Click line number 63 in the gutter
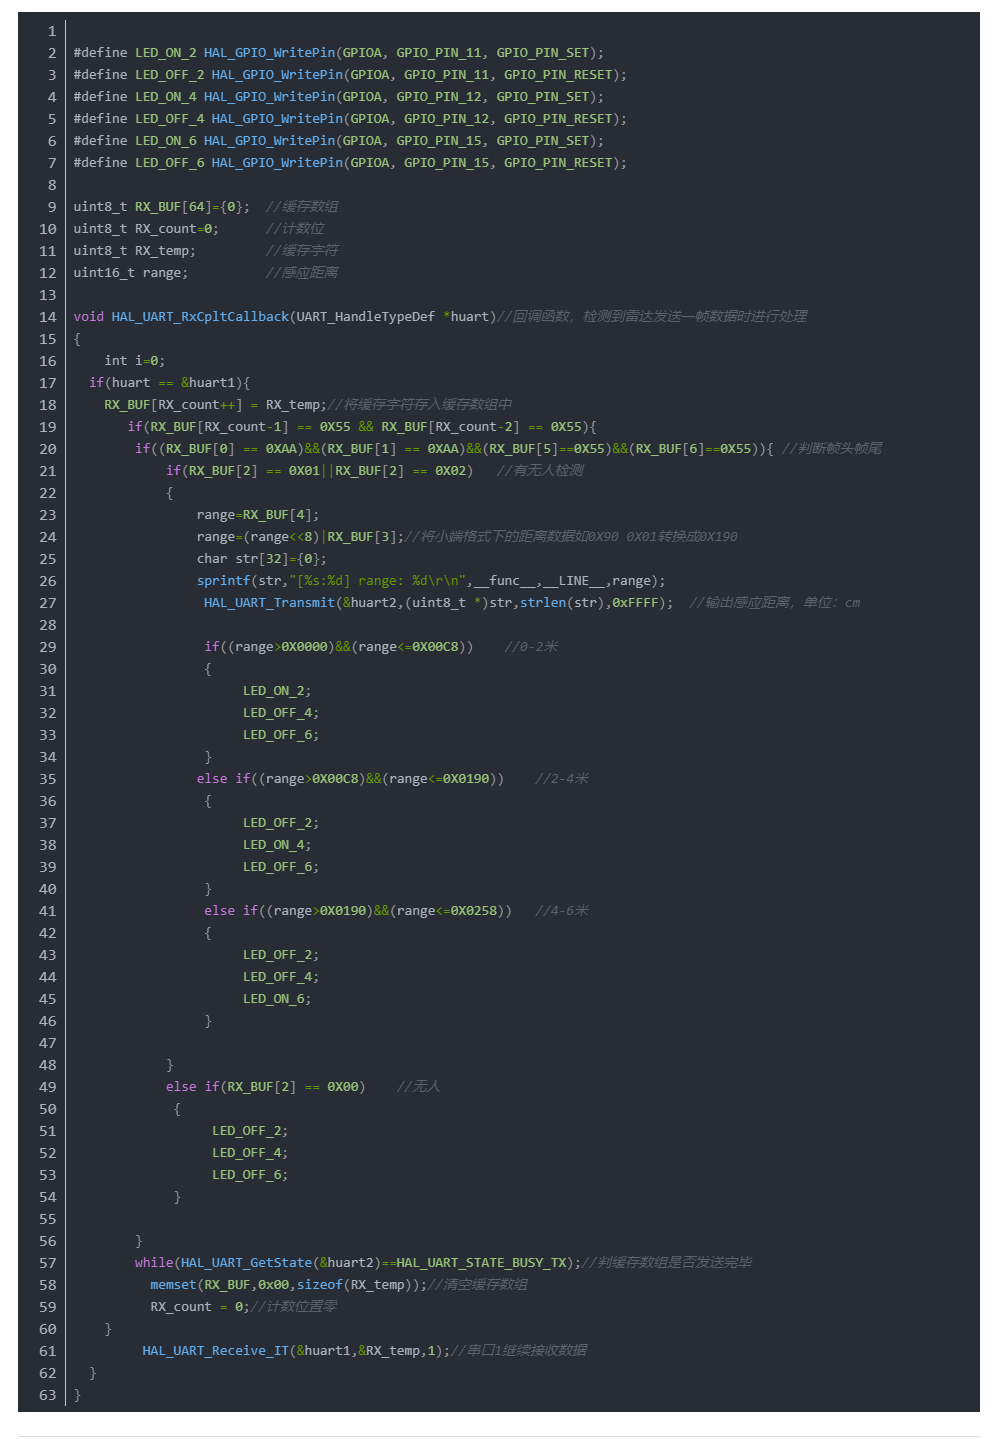The height and width of the screenshot is (1439, 1002). pos(48,1395)
